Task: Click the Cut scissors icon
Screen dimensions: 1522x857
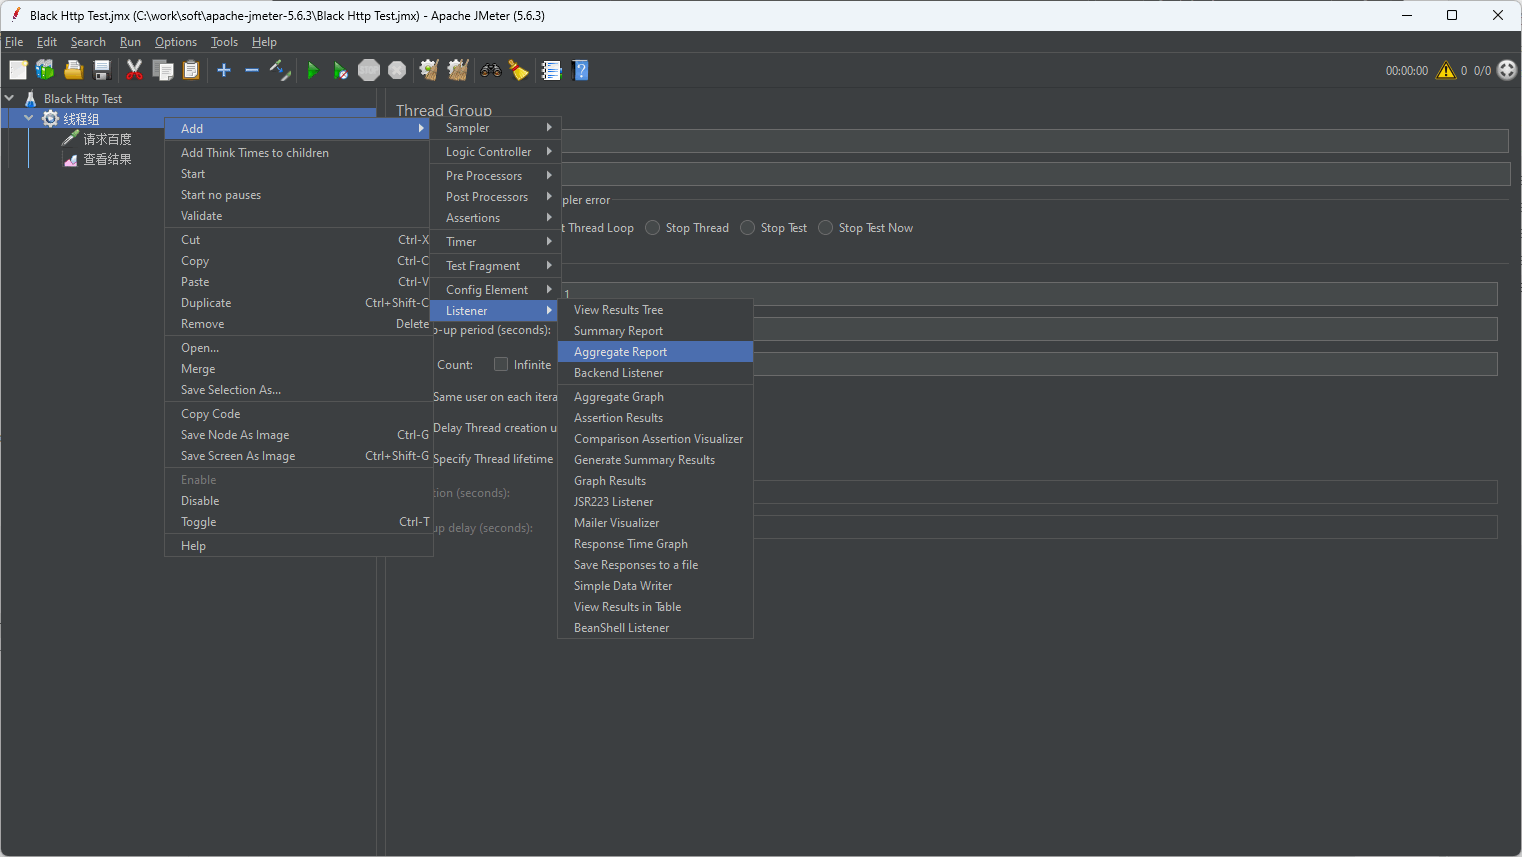Action: (x=134, y=70)
